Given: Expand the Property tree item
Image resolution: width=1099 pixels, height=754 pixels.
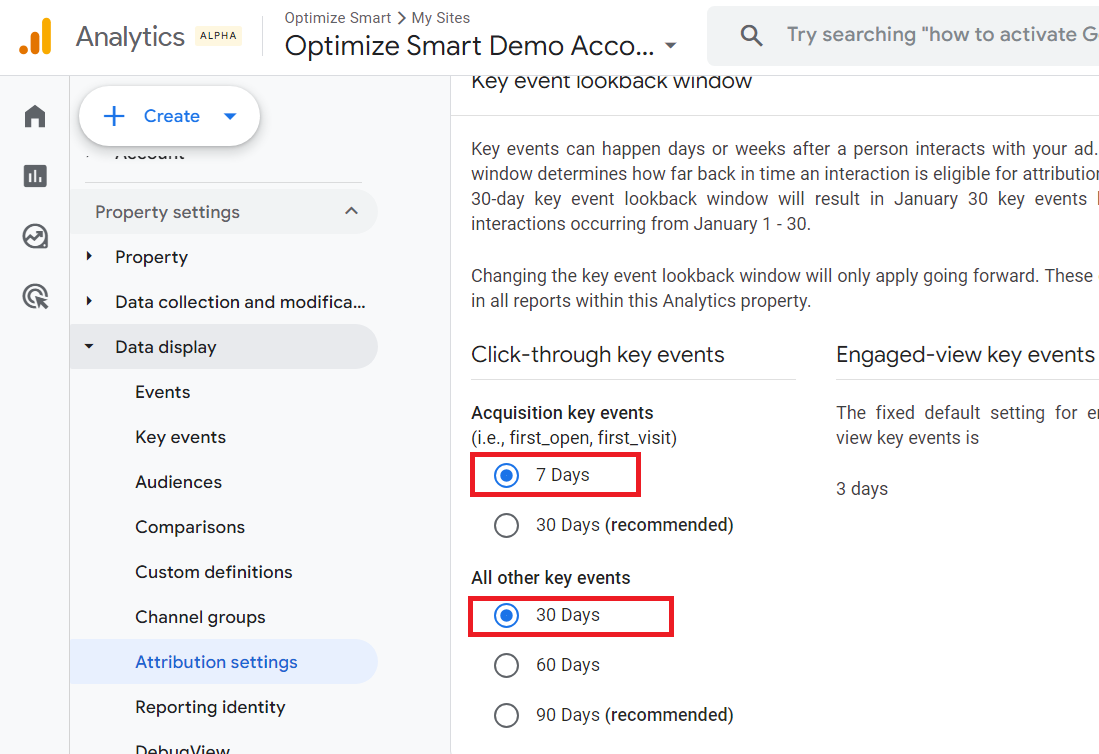Looking at the screenshot, I should coord(90,257).
